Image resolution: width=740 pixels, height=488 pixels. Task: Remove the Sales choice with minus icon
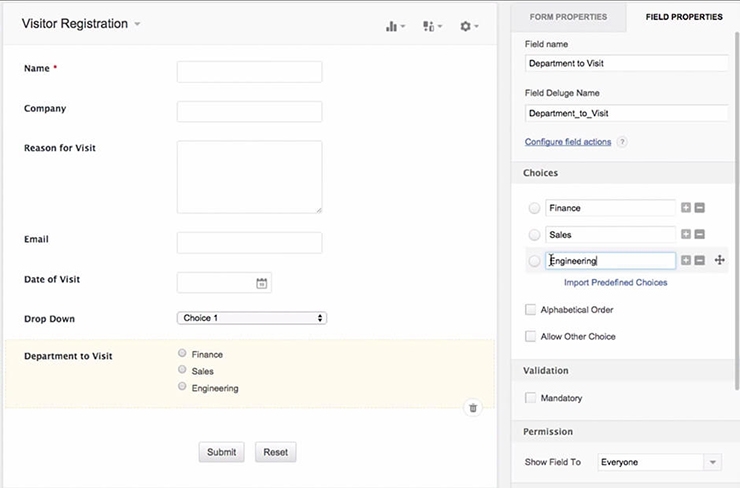pyautogui.click(x=700, y=234)
